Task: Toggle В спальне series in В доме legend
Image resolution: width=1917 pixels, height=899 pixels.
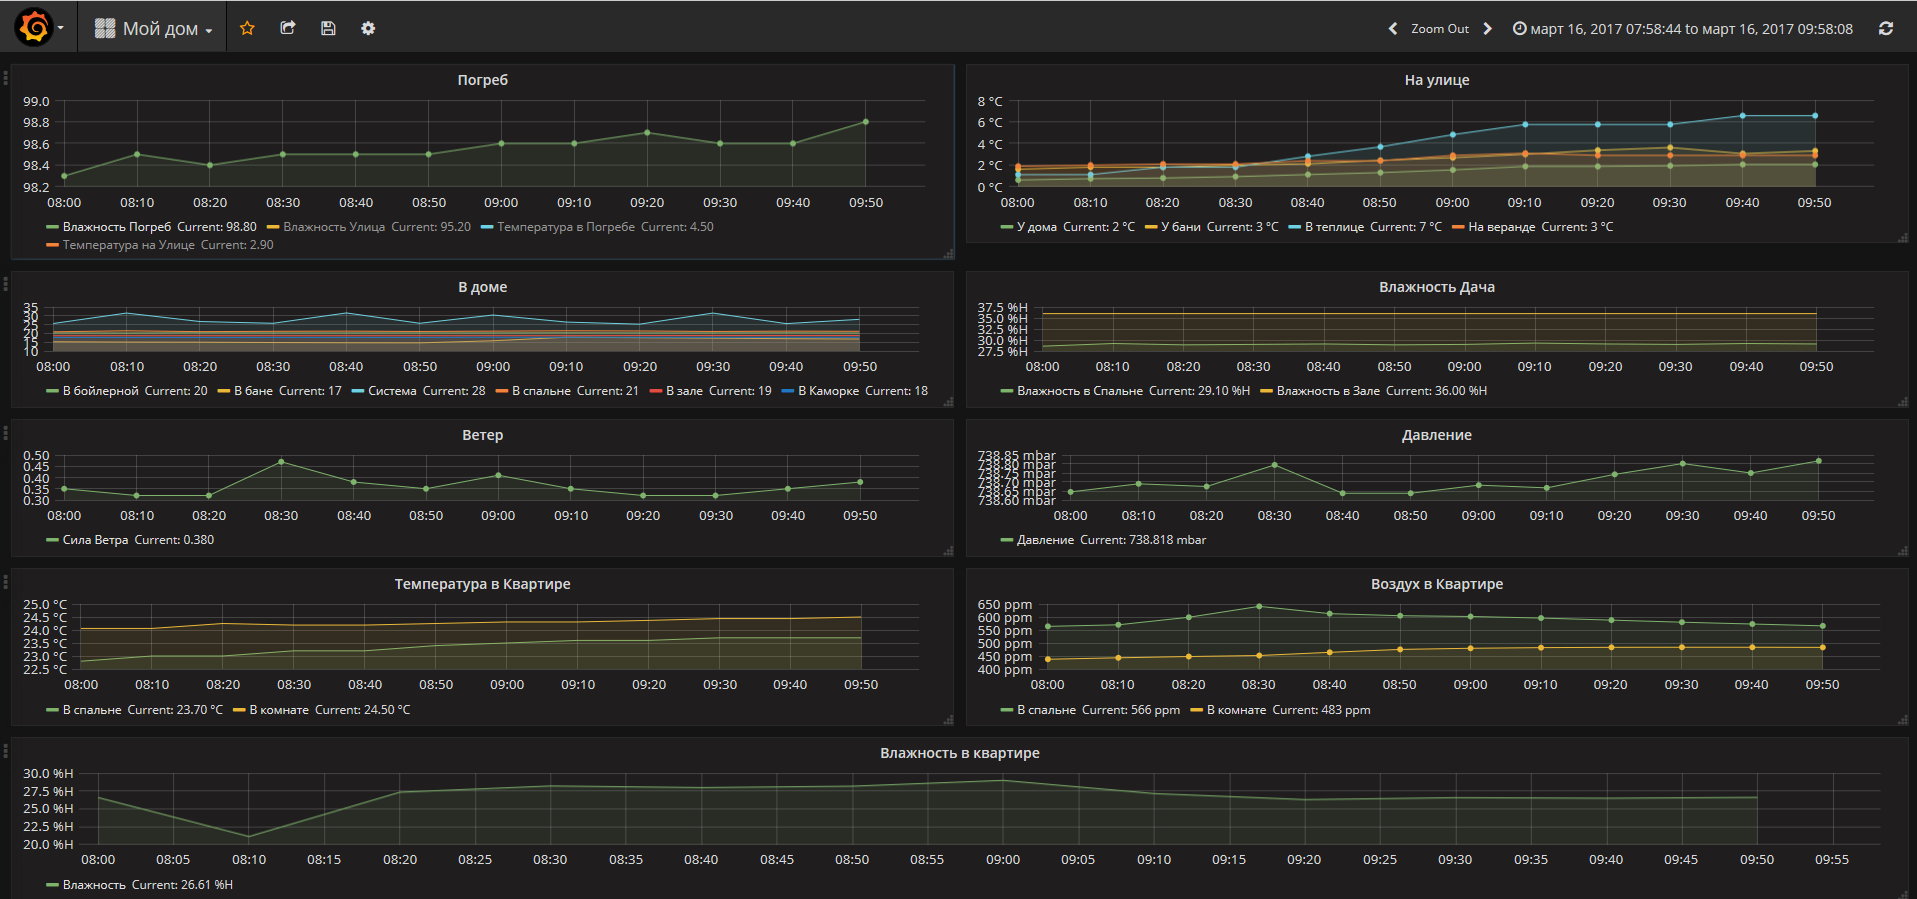Action: pyautogui.click(x=541, y=391)
